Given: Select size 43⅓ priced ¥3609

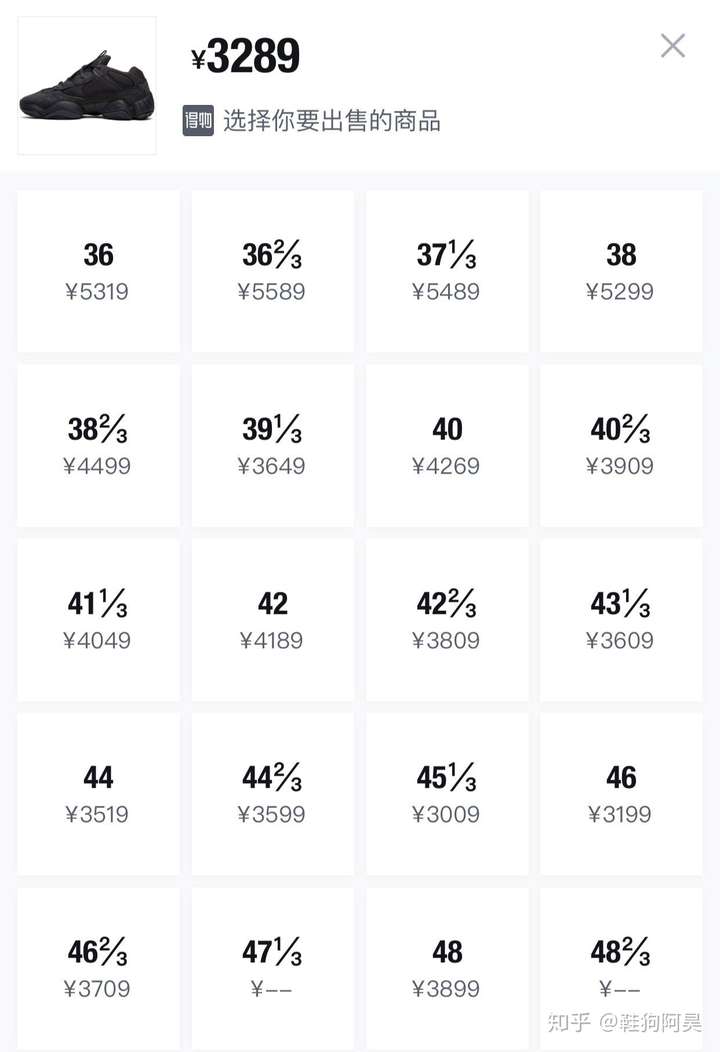Looking at the screenshot, I should (621, 620).
